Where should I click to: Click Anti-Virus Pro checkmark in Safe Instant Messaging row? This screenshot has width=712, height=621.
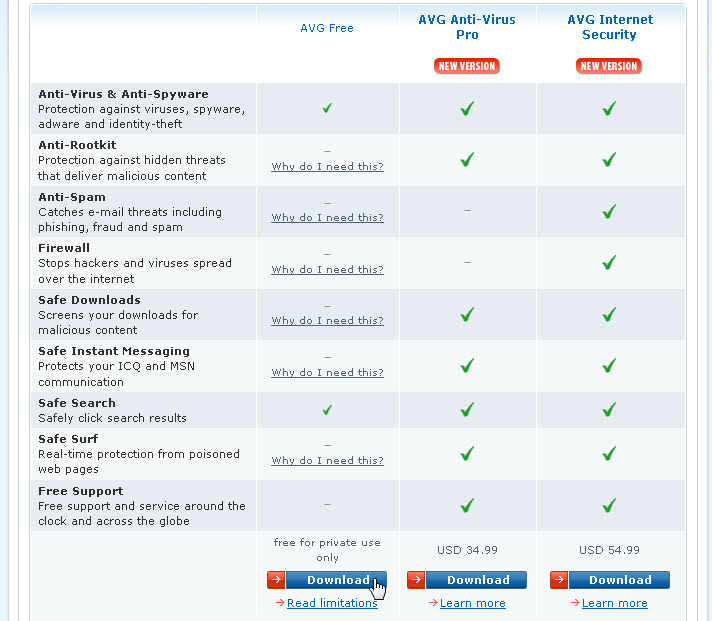tap(467, 365)
